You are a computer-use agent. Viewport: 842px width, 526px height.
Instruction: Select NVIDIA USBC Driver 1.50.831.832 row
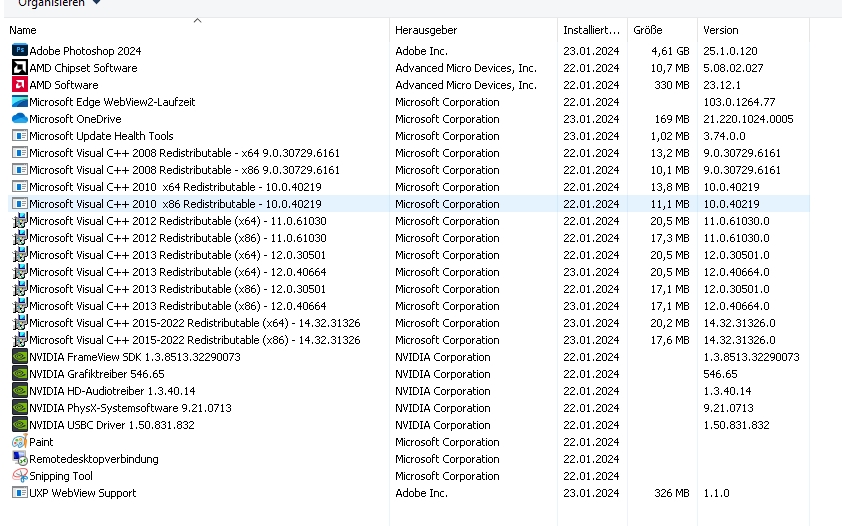(111, 425)
